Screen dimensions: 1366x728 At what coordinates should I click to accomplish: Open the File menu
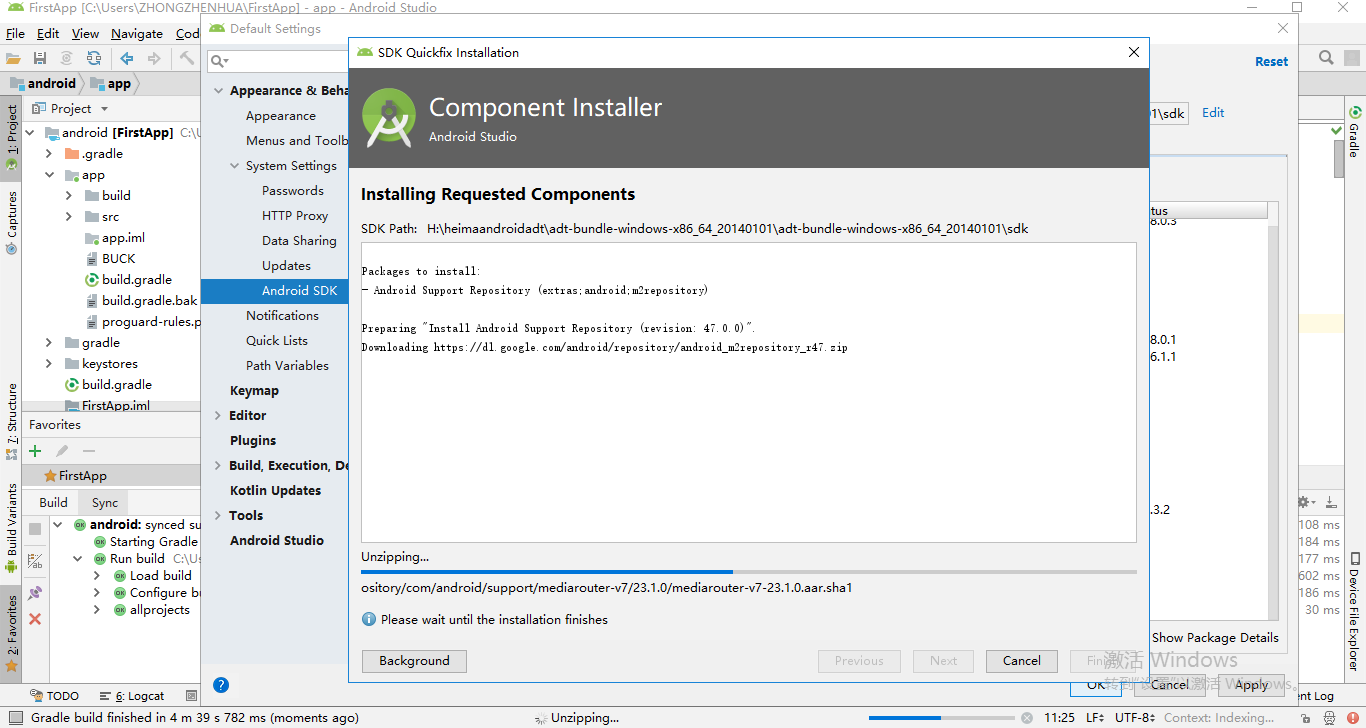[x=15, y=33]
